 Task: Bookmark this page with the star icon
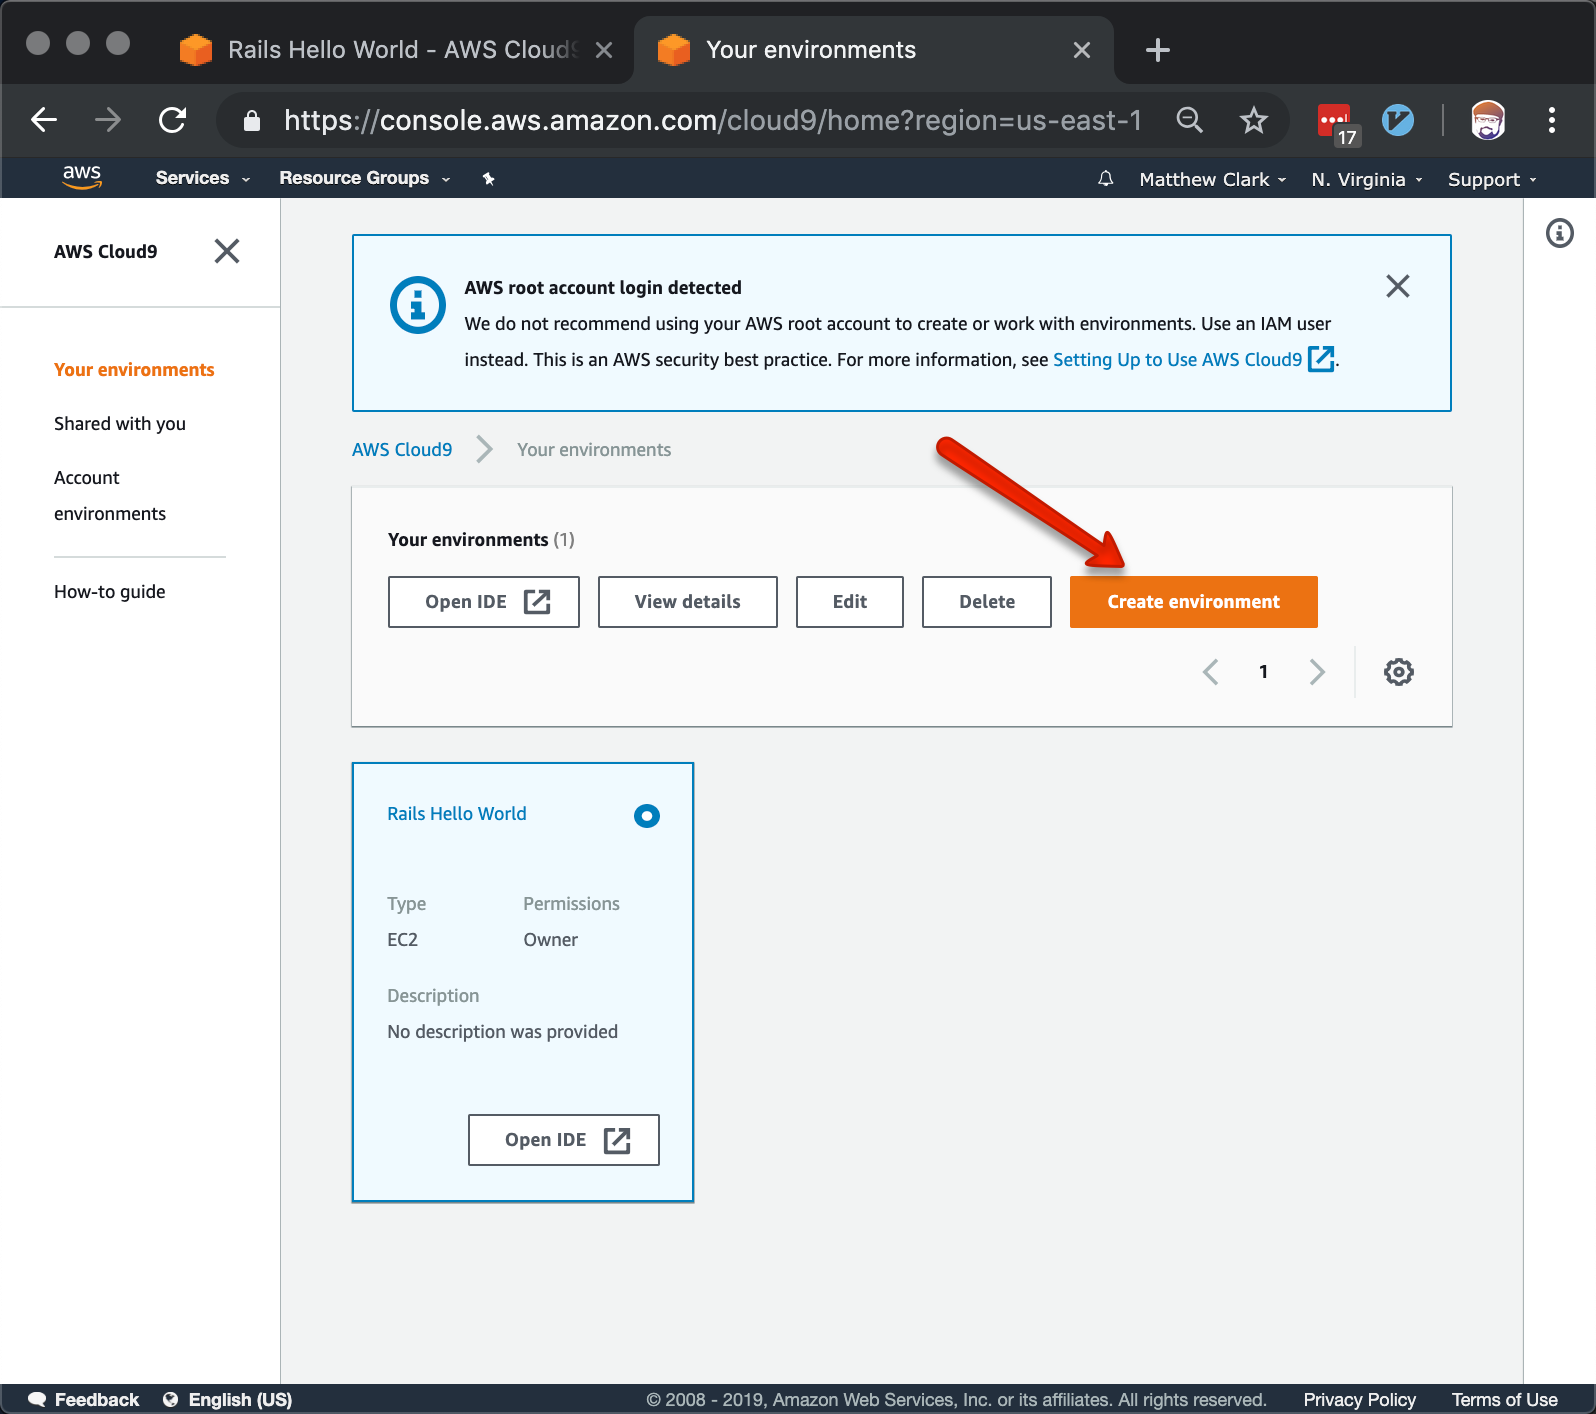(x=1253, y=121)
